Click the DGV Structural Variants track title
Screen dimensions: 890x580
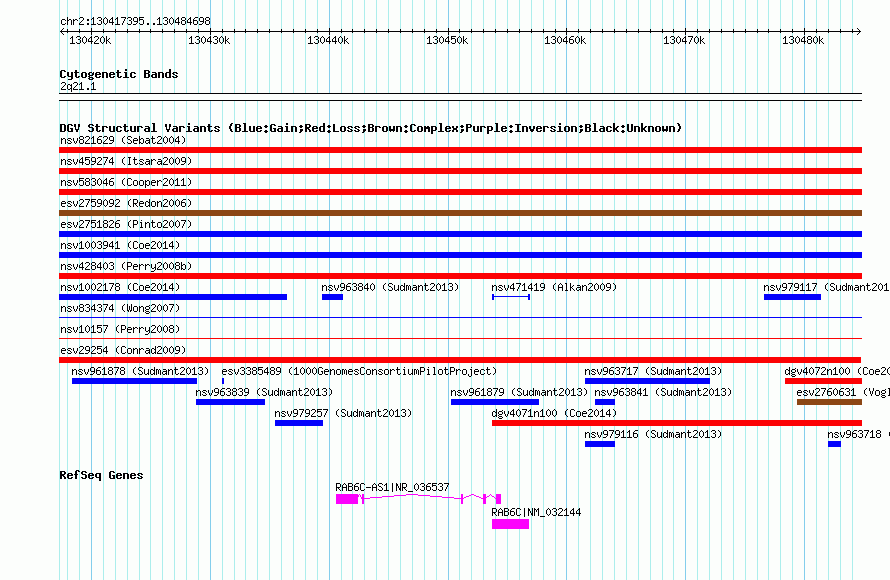click(x=370, y=128)
